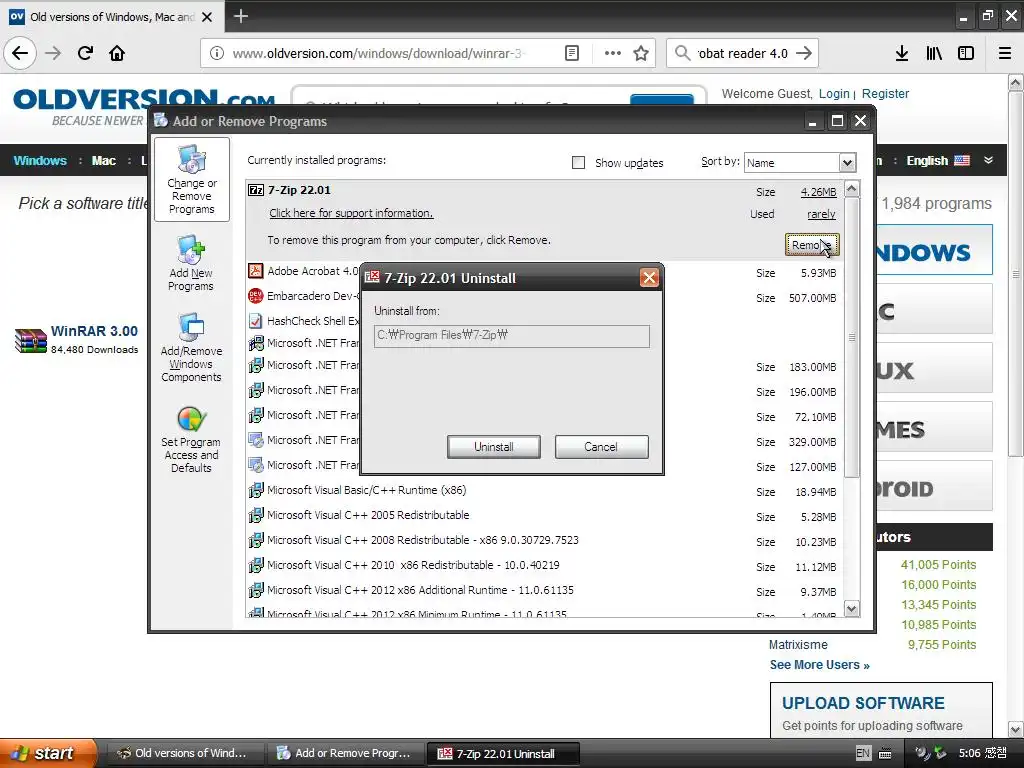
Task: Toggle reader view in address bar
Action: click(x=571, y=53)
